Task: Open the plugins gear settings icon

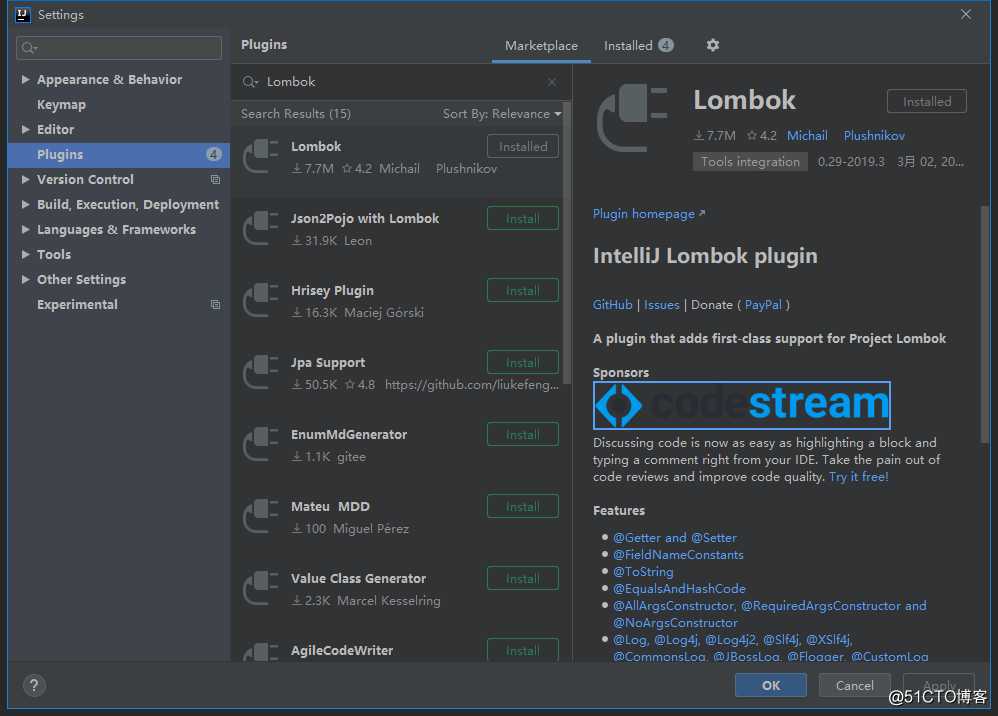Action: (x=712, y=45)
